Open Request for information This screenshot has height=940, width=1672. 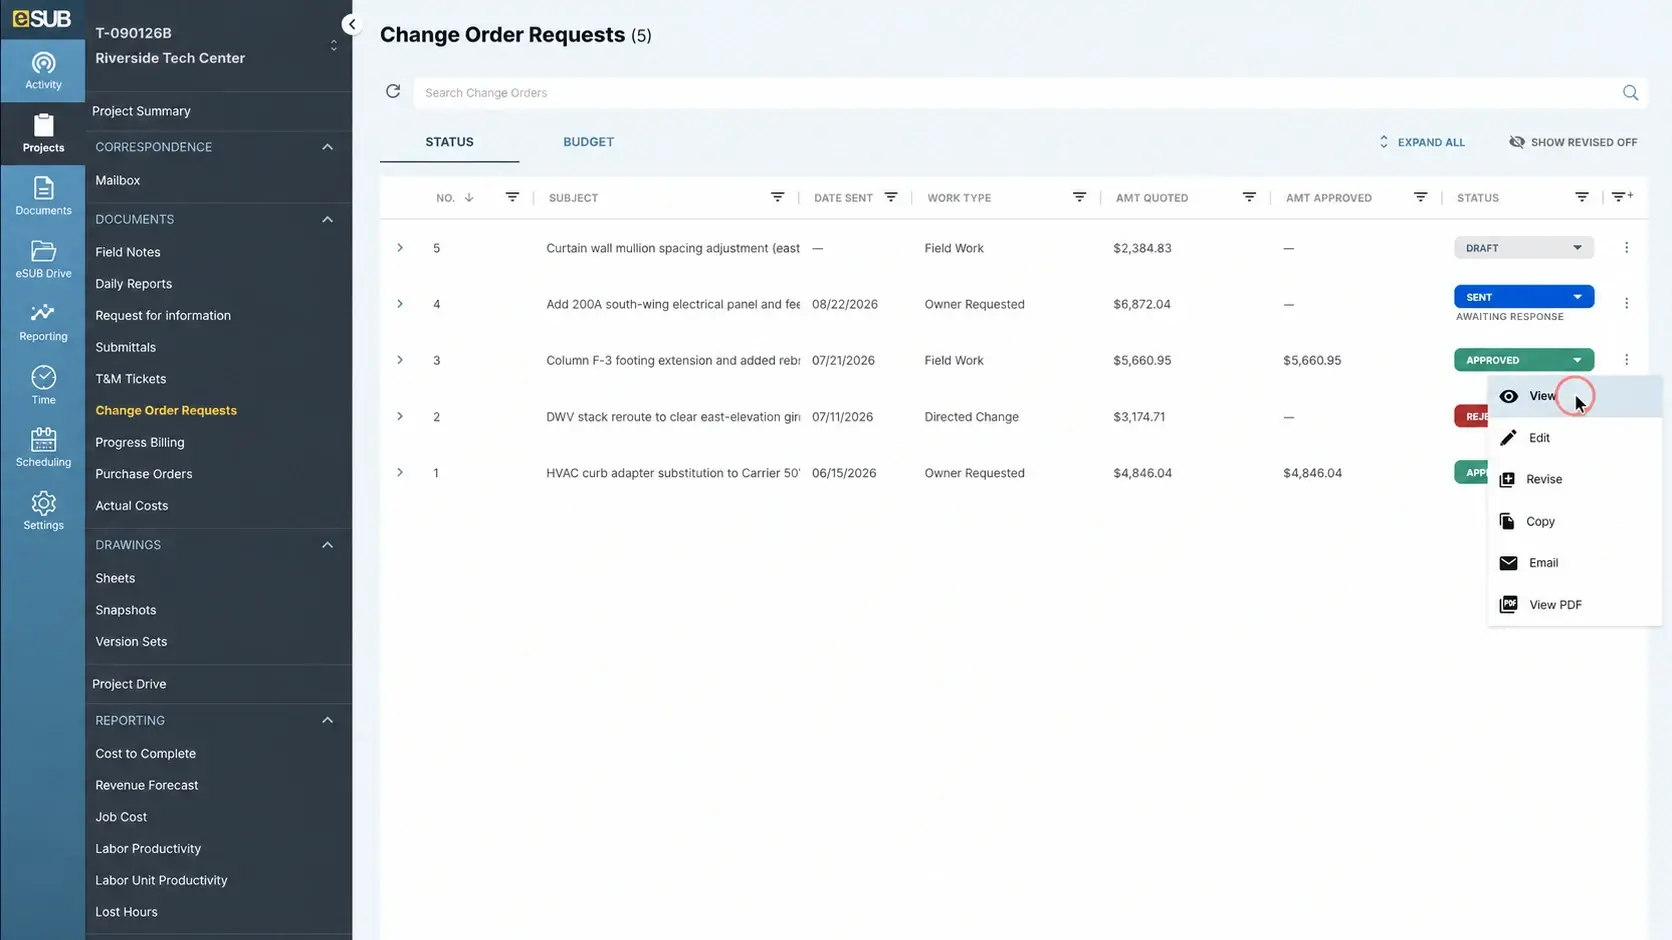pos(163,315)
